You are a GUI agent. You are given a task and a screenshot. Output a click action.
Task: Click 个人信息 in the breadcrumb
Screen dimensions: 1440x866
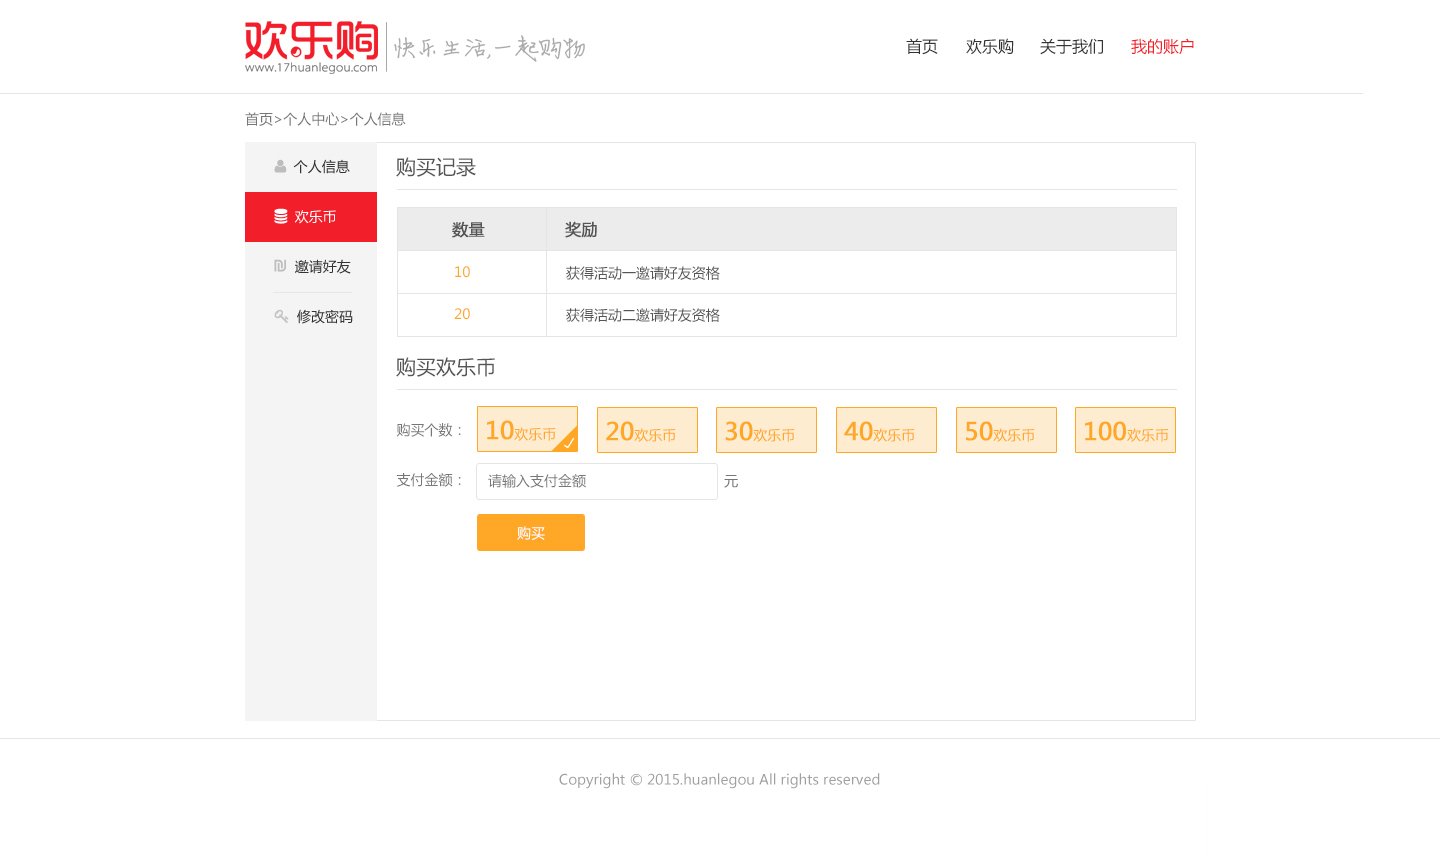[x=378, y=119]
